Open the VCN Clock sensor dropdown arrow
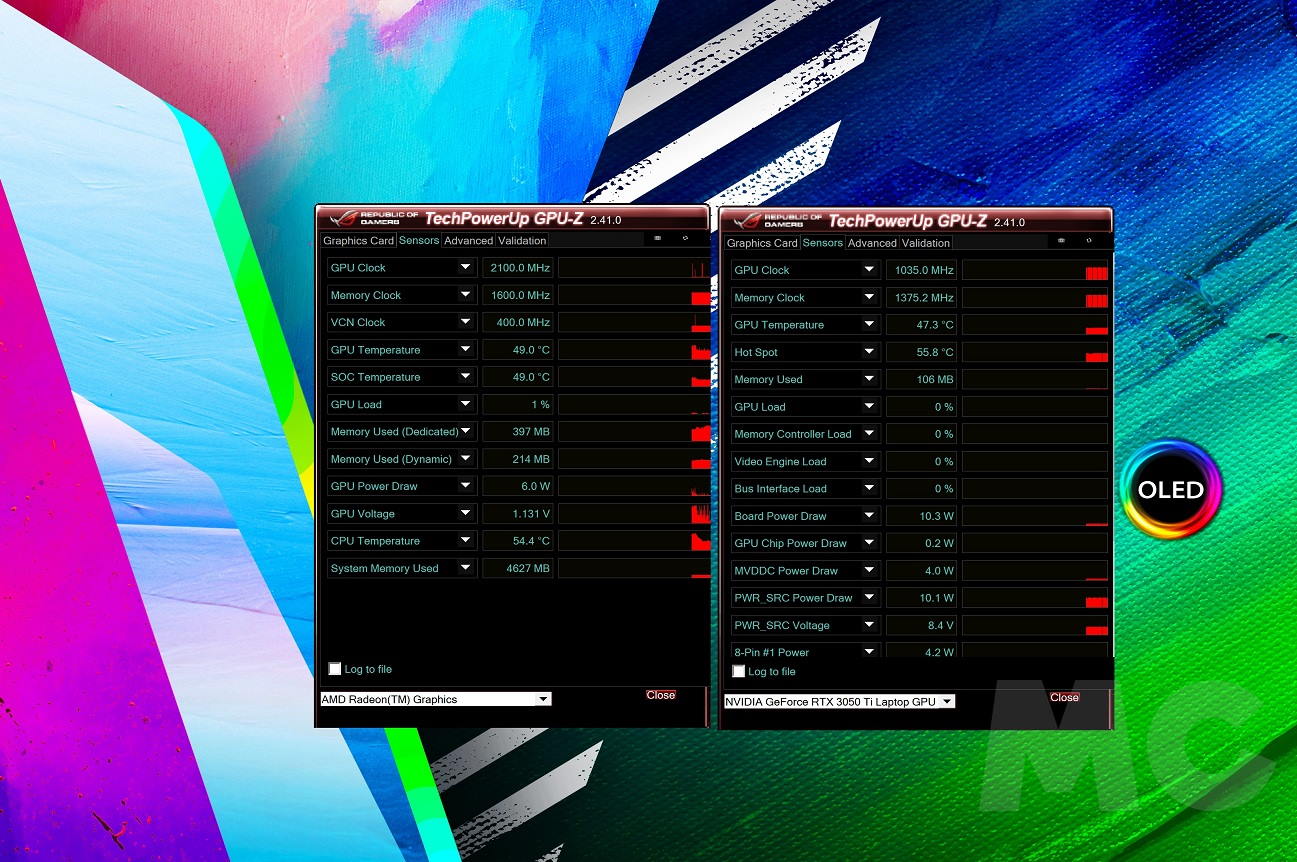 (x=465, y=322)
